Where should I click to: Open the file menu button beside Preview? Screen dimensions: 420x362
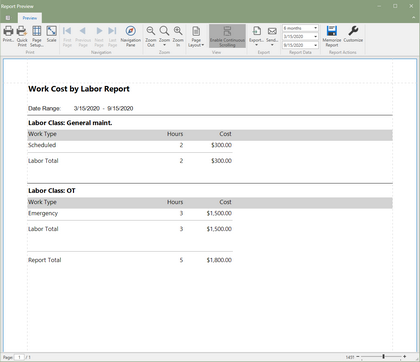click(8, 18)
